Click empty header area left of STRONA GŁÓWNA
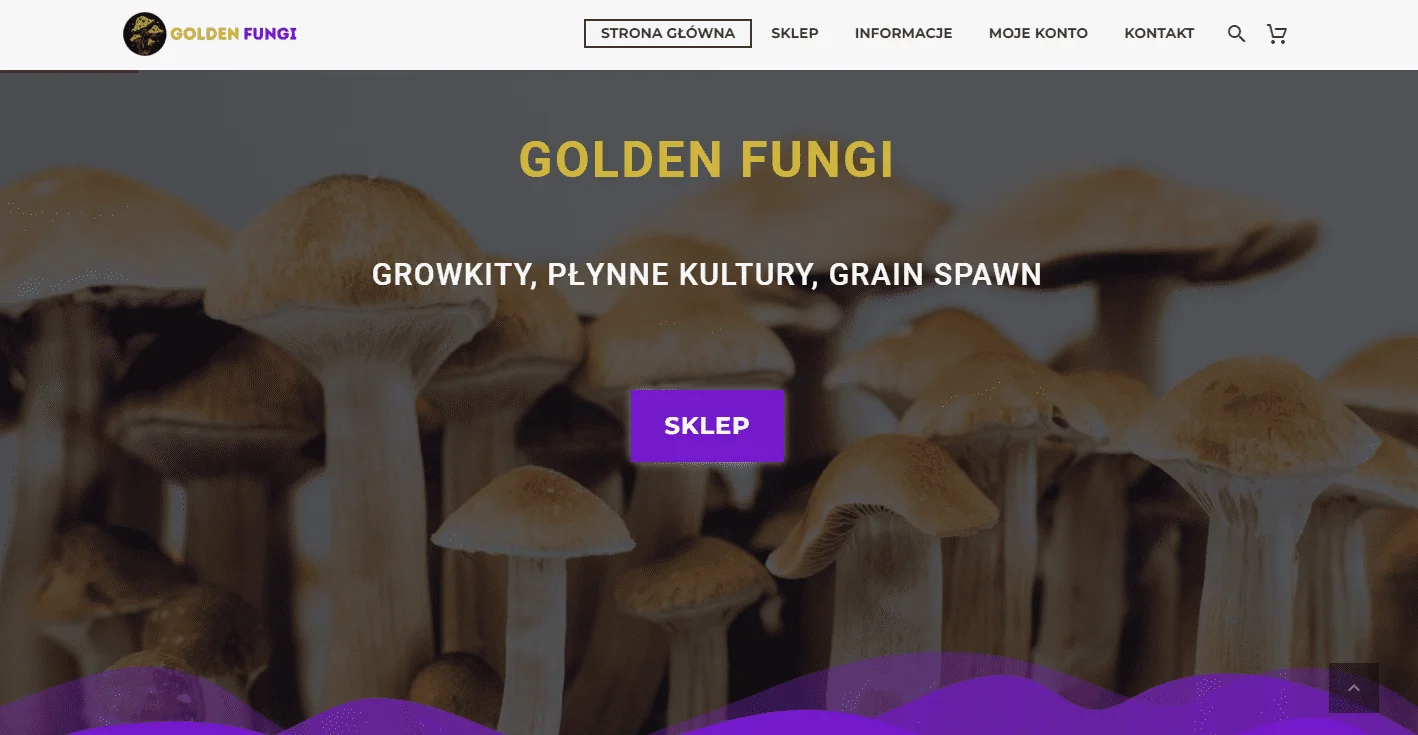 (440, 34)
